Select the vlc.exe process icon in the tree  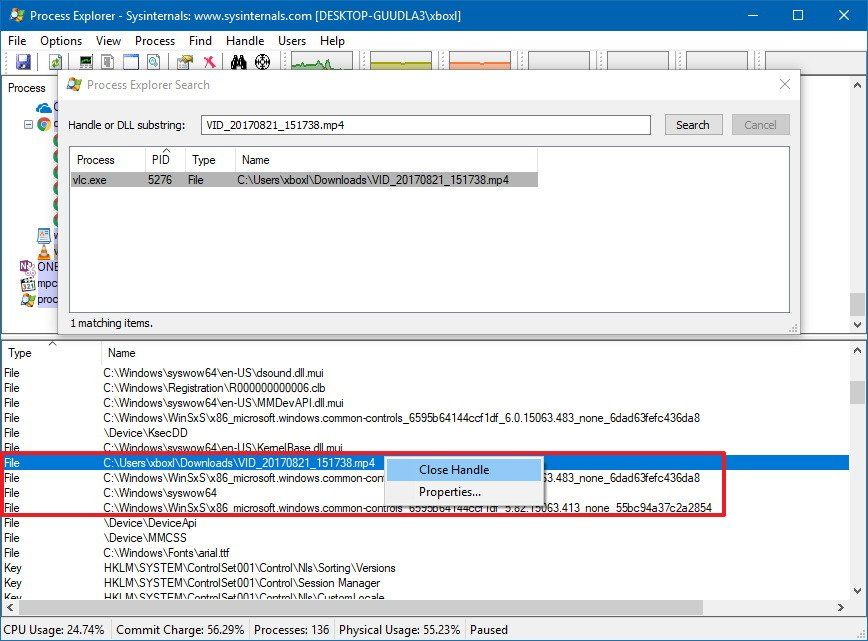coord(42,252)
